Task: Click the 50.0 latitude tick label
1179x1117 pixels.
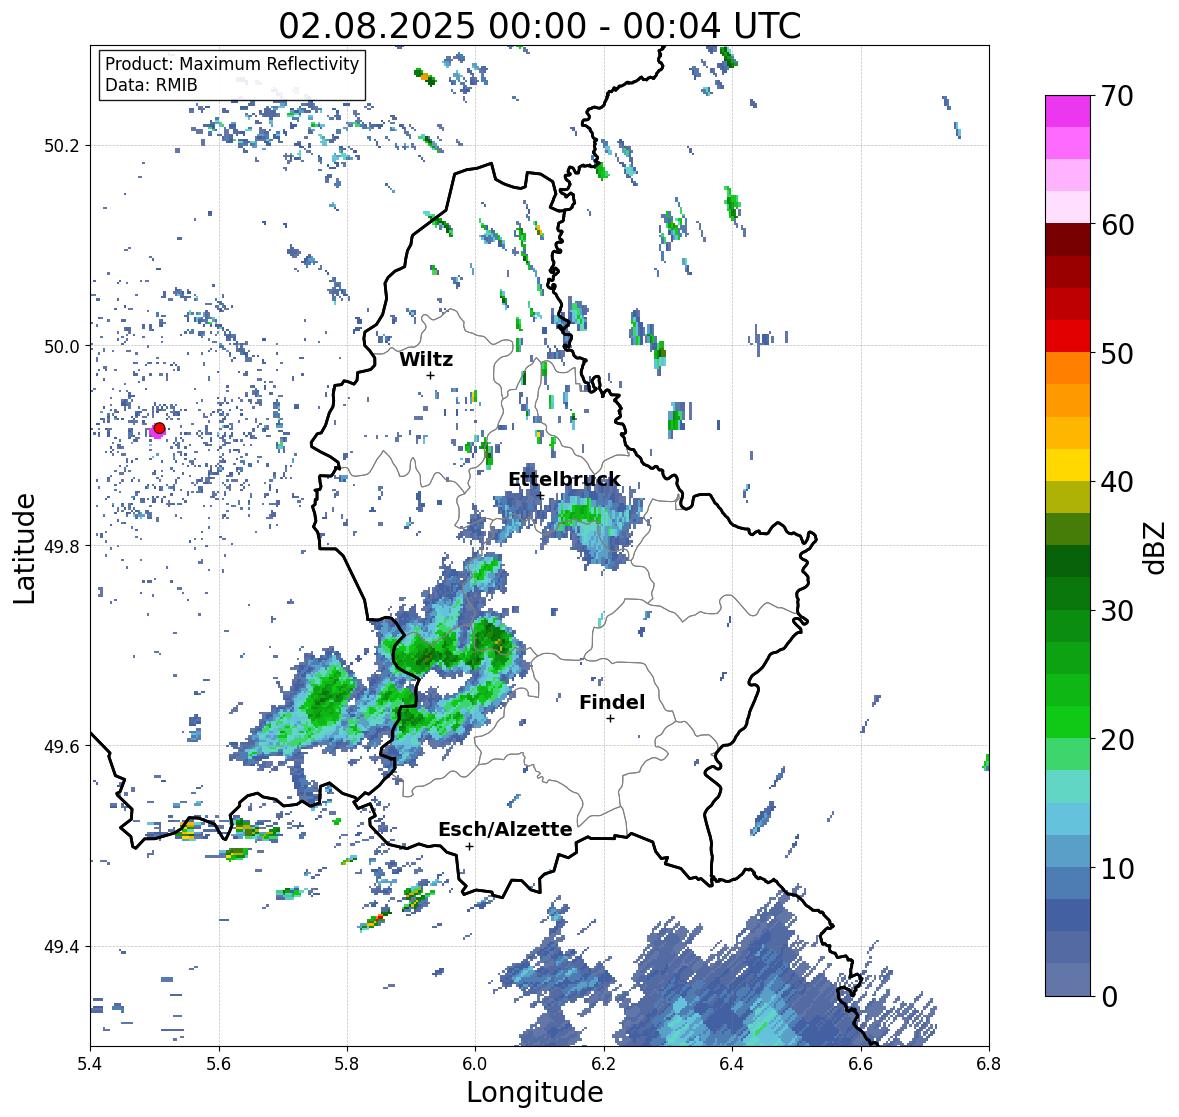Action: (62, 347)
